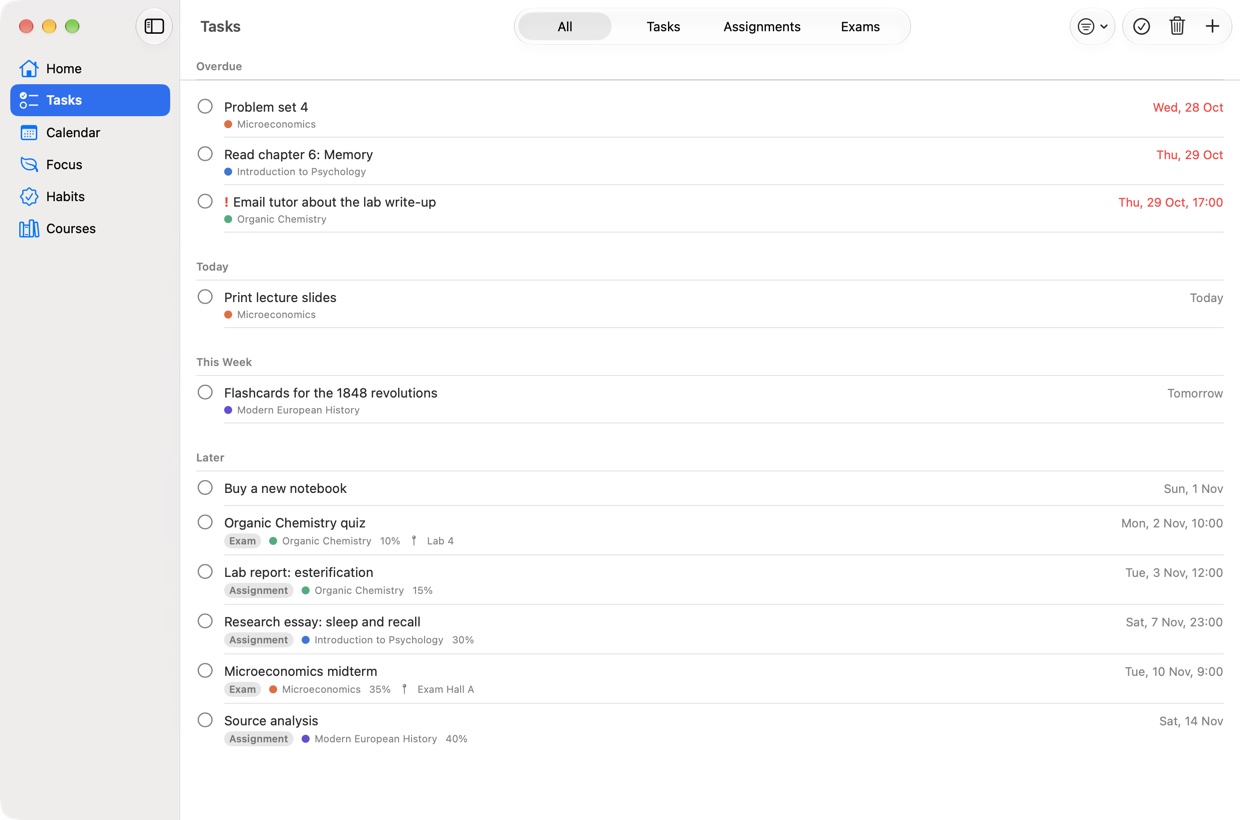Switch to the Tasks filter tab

pyautogui.click(x=663, y=27)
